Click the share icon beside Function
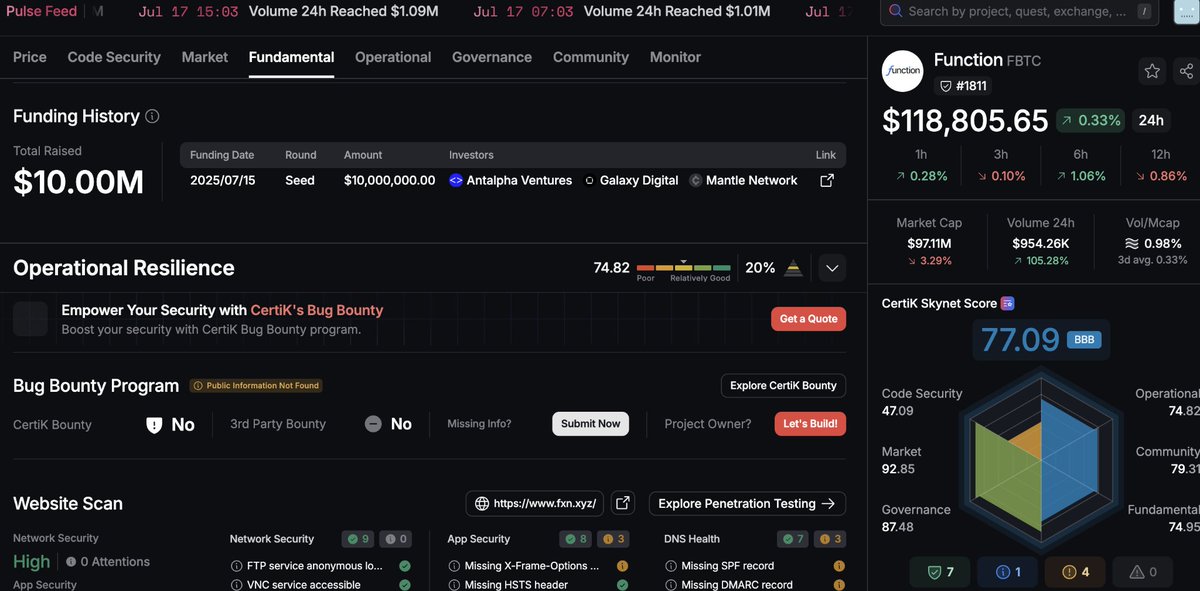 point(1186,71)
